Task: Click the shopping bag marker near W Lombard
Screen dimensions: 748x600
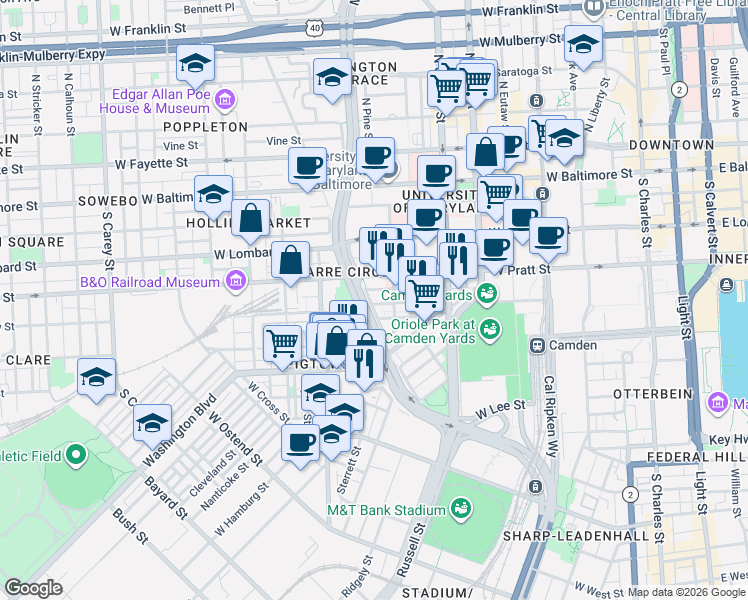Action: 291,262
